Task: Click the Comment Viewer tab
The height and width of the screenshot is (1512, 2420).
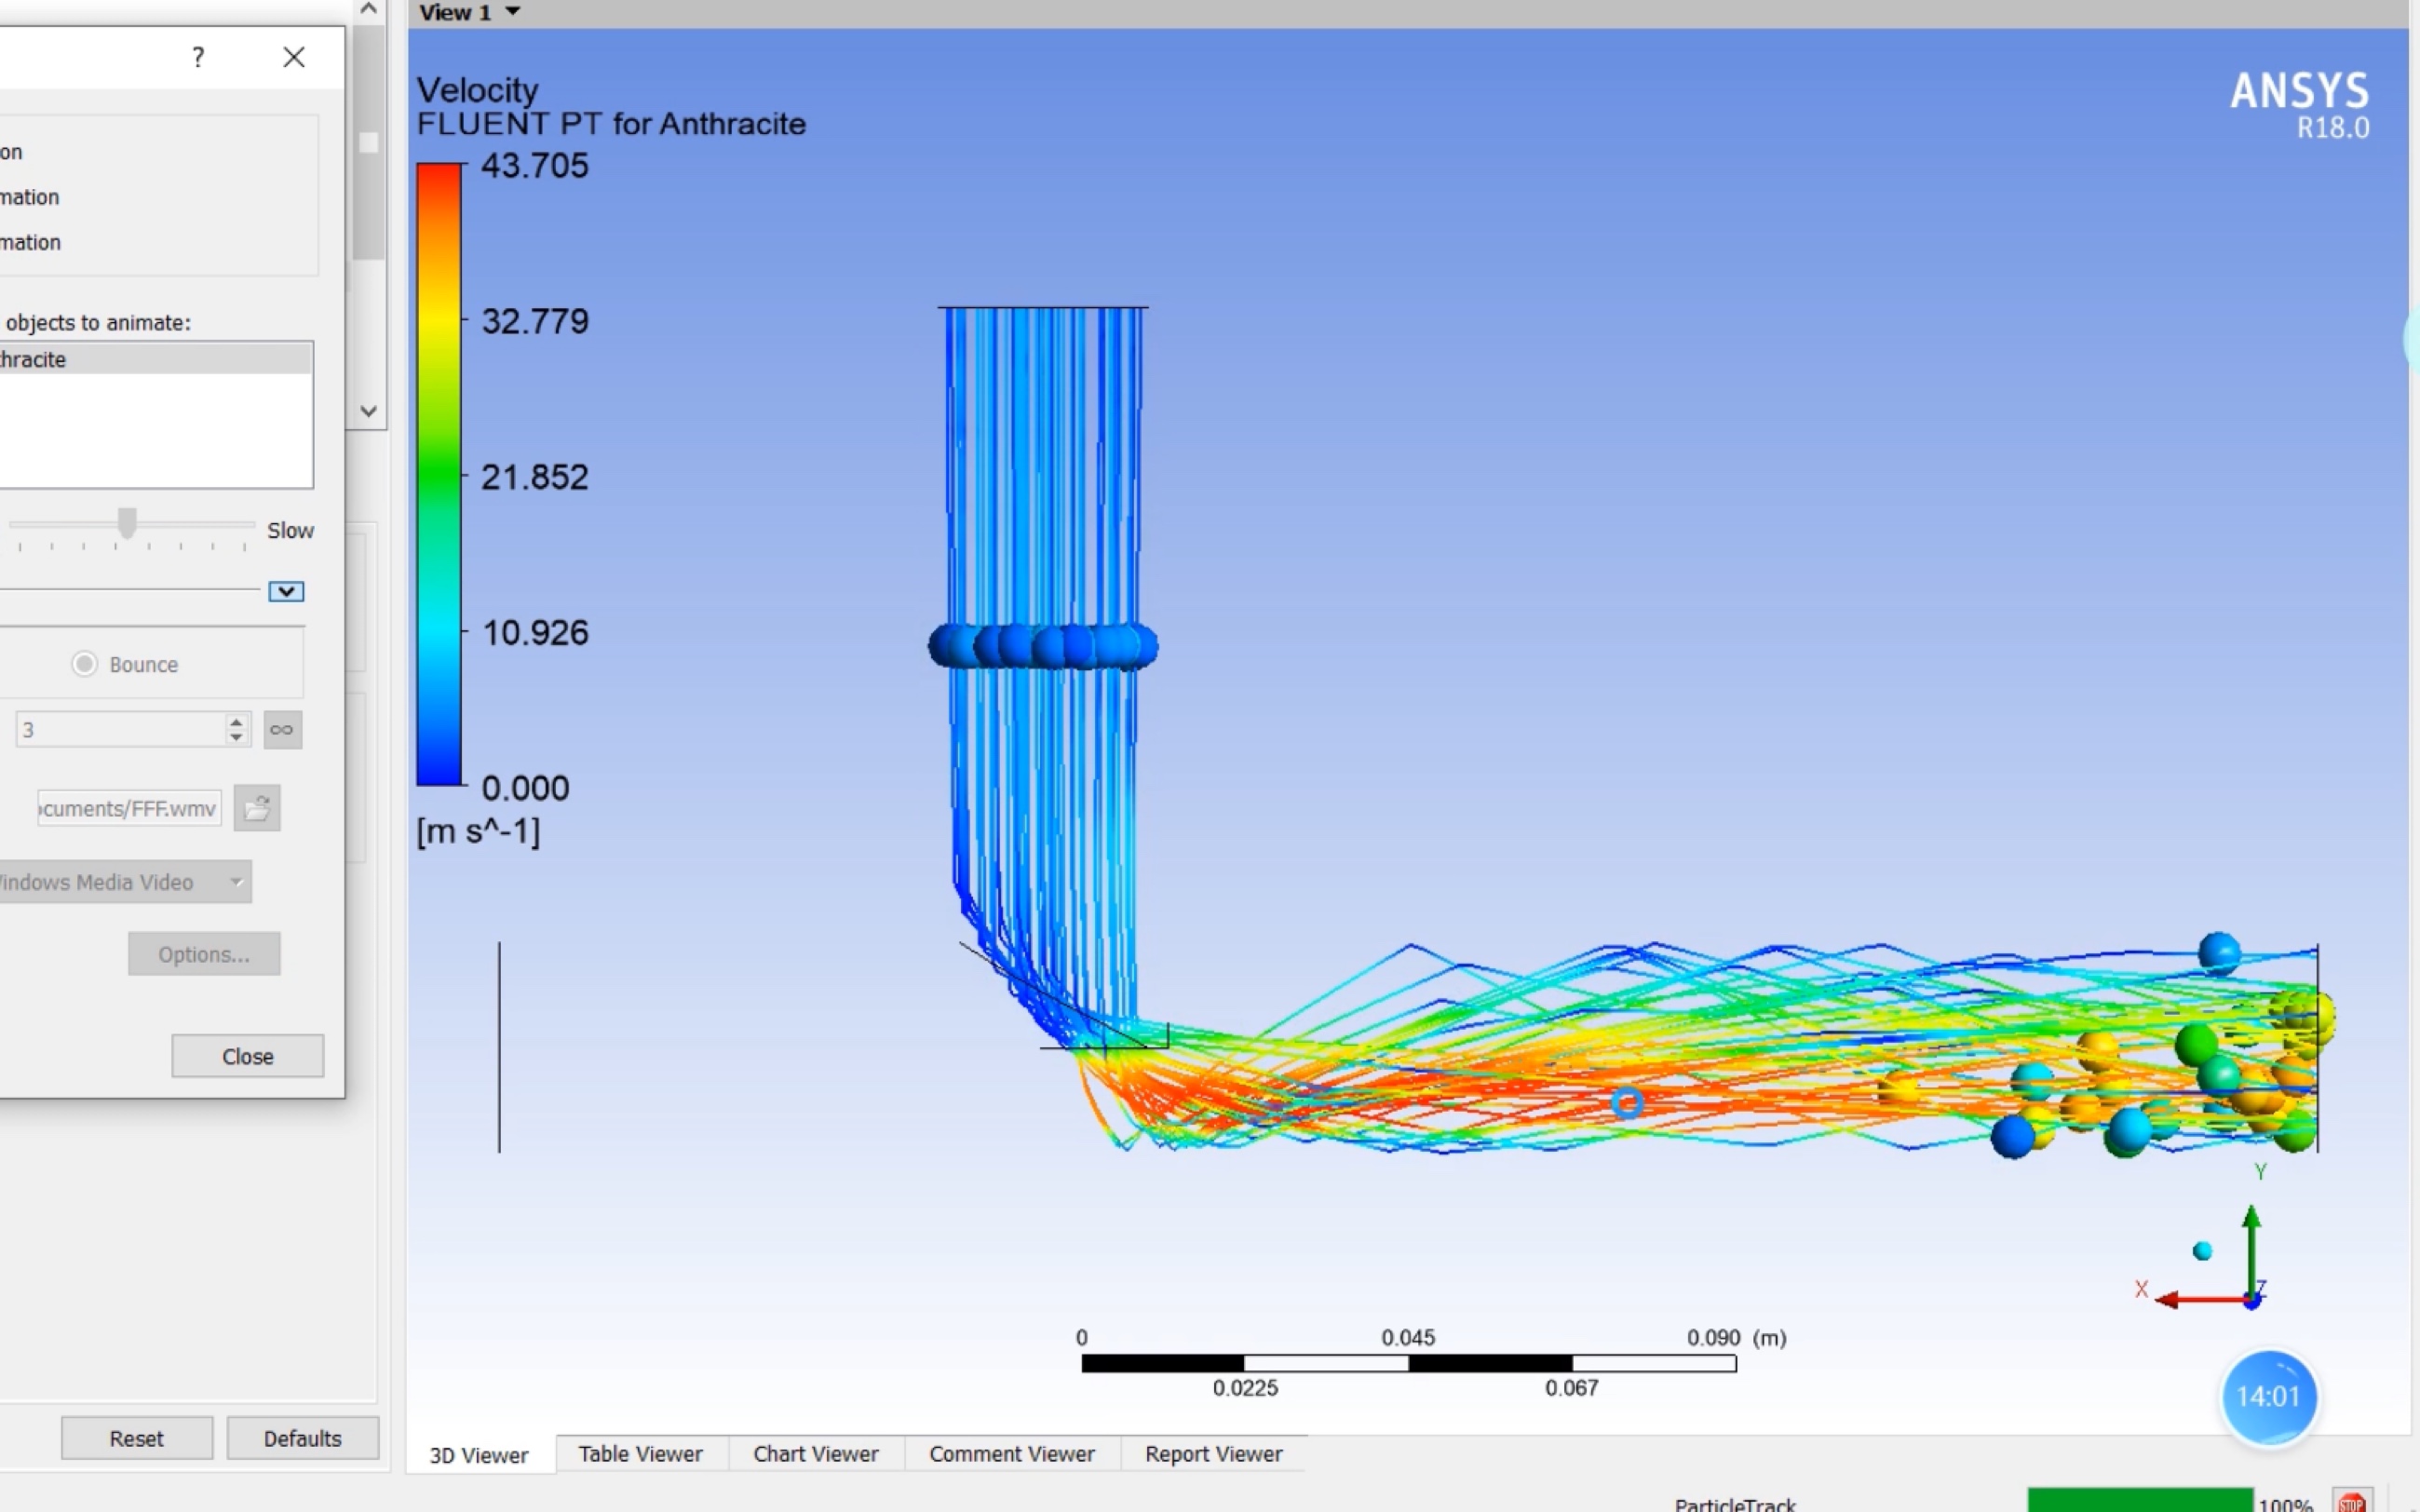Action: 1010,1452
